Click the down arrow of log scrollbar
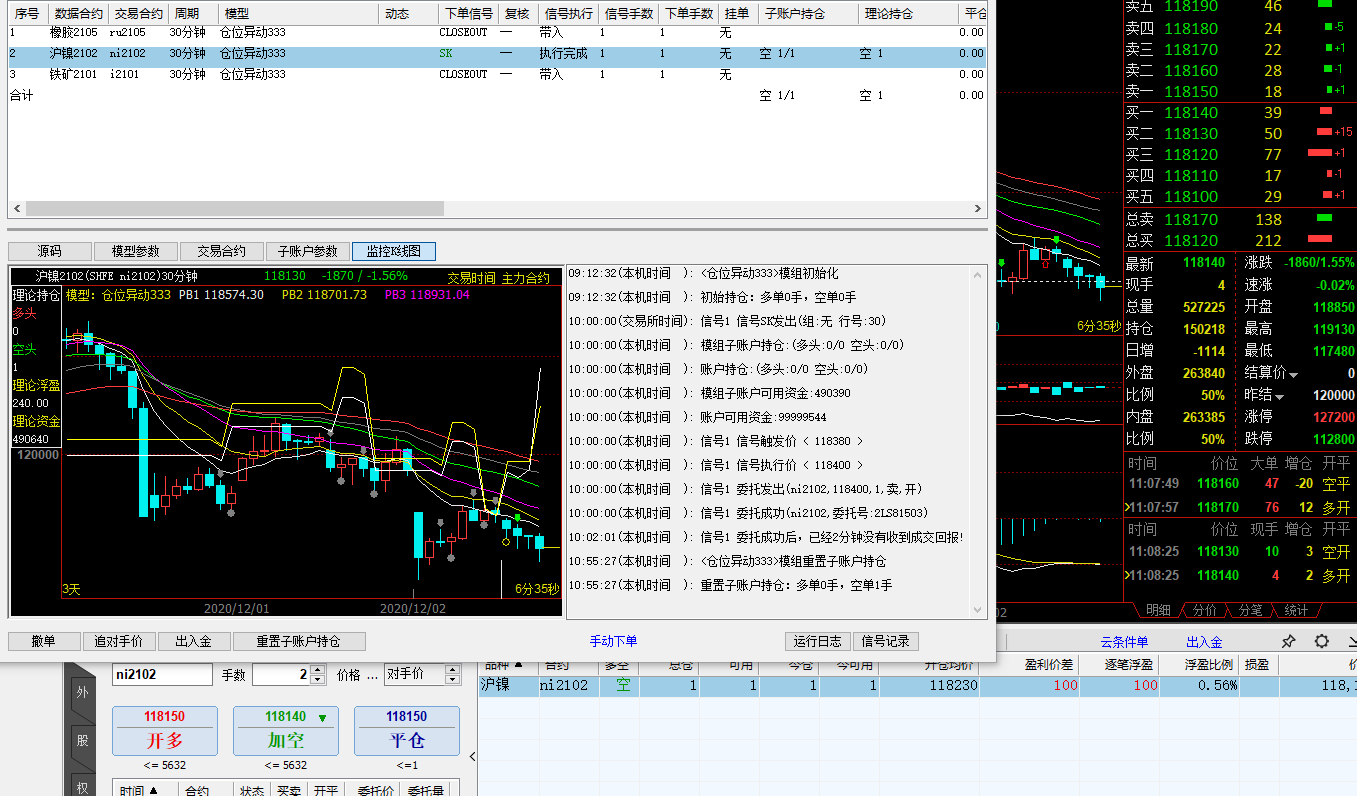Screen dimensions: 1357x796 (x=978, y=609)
